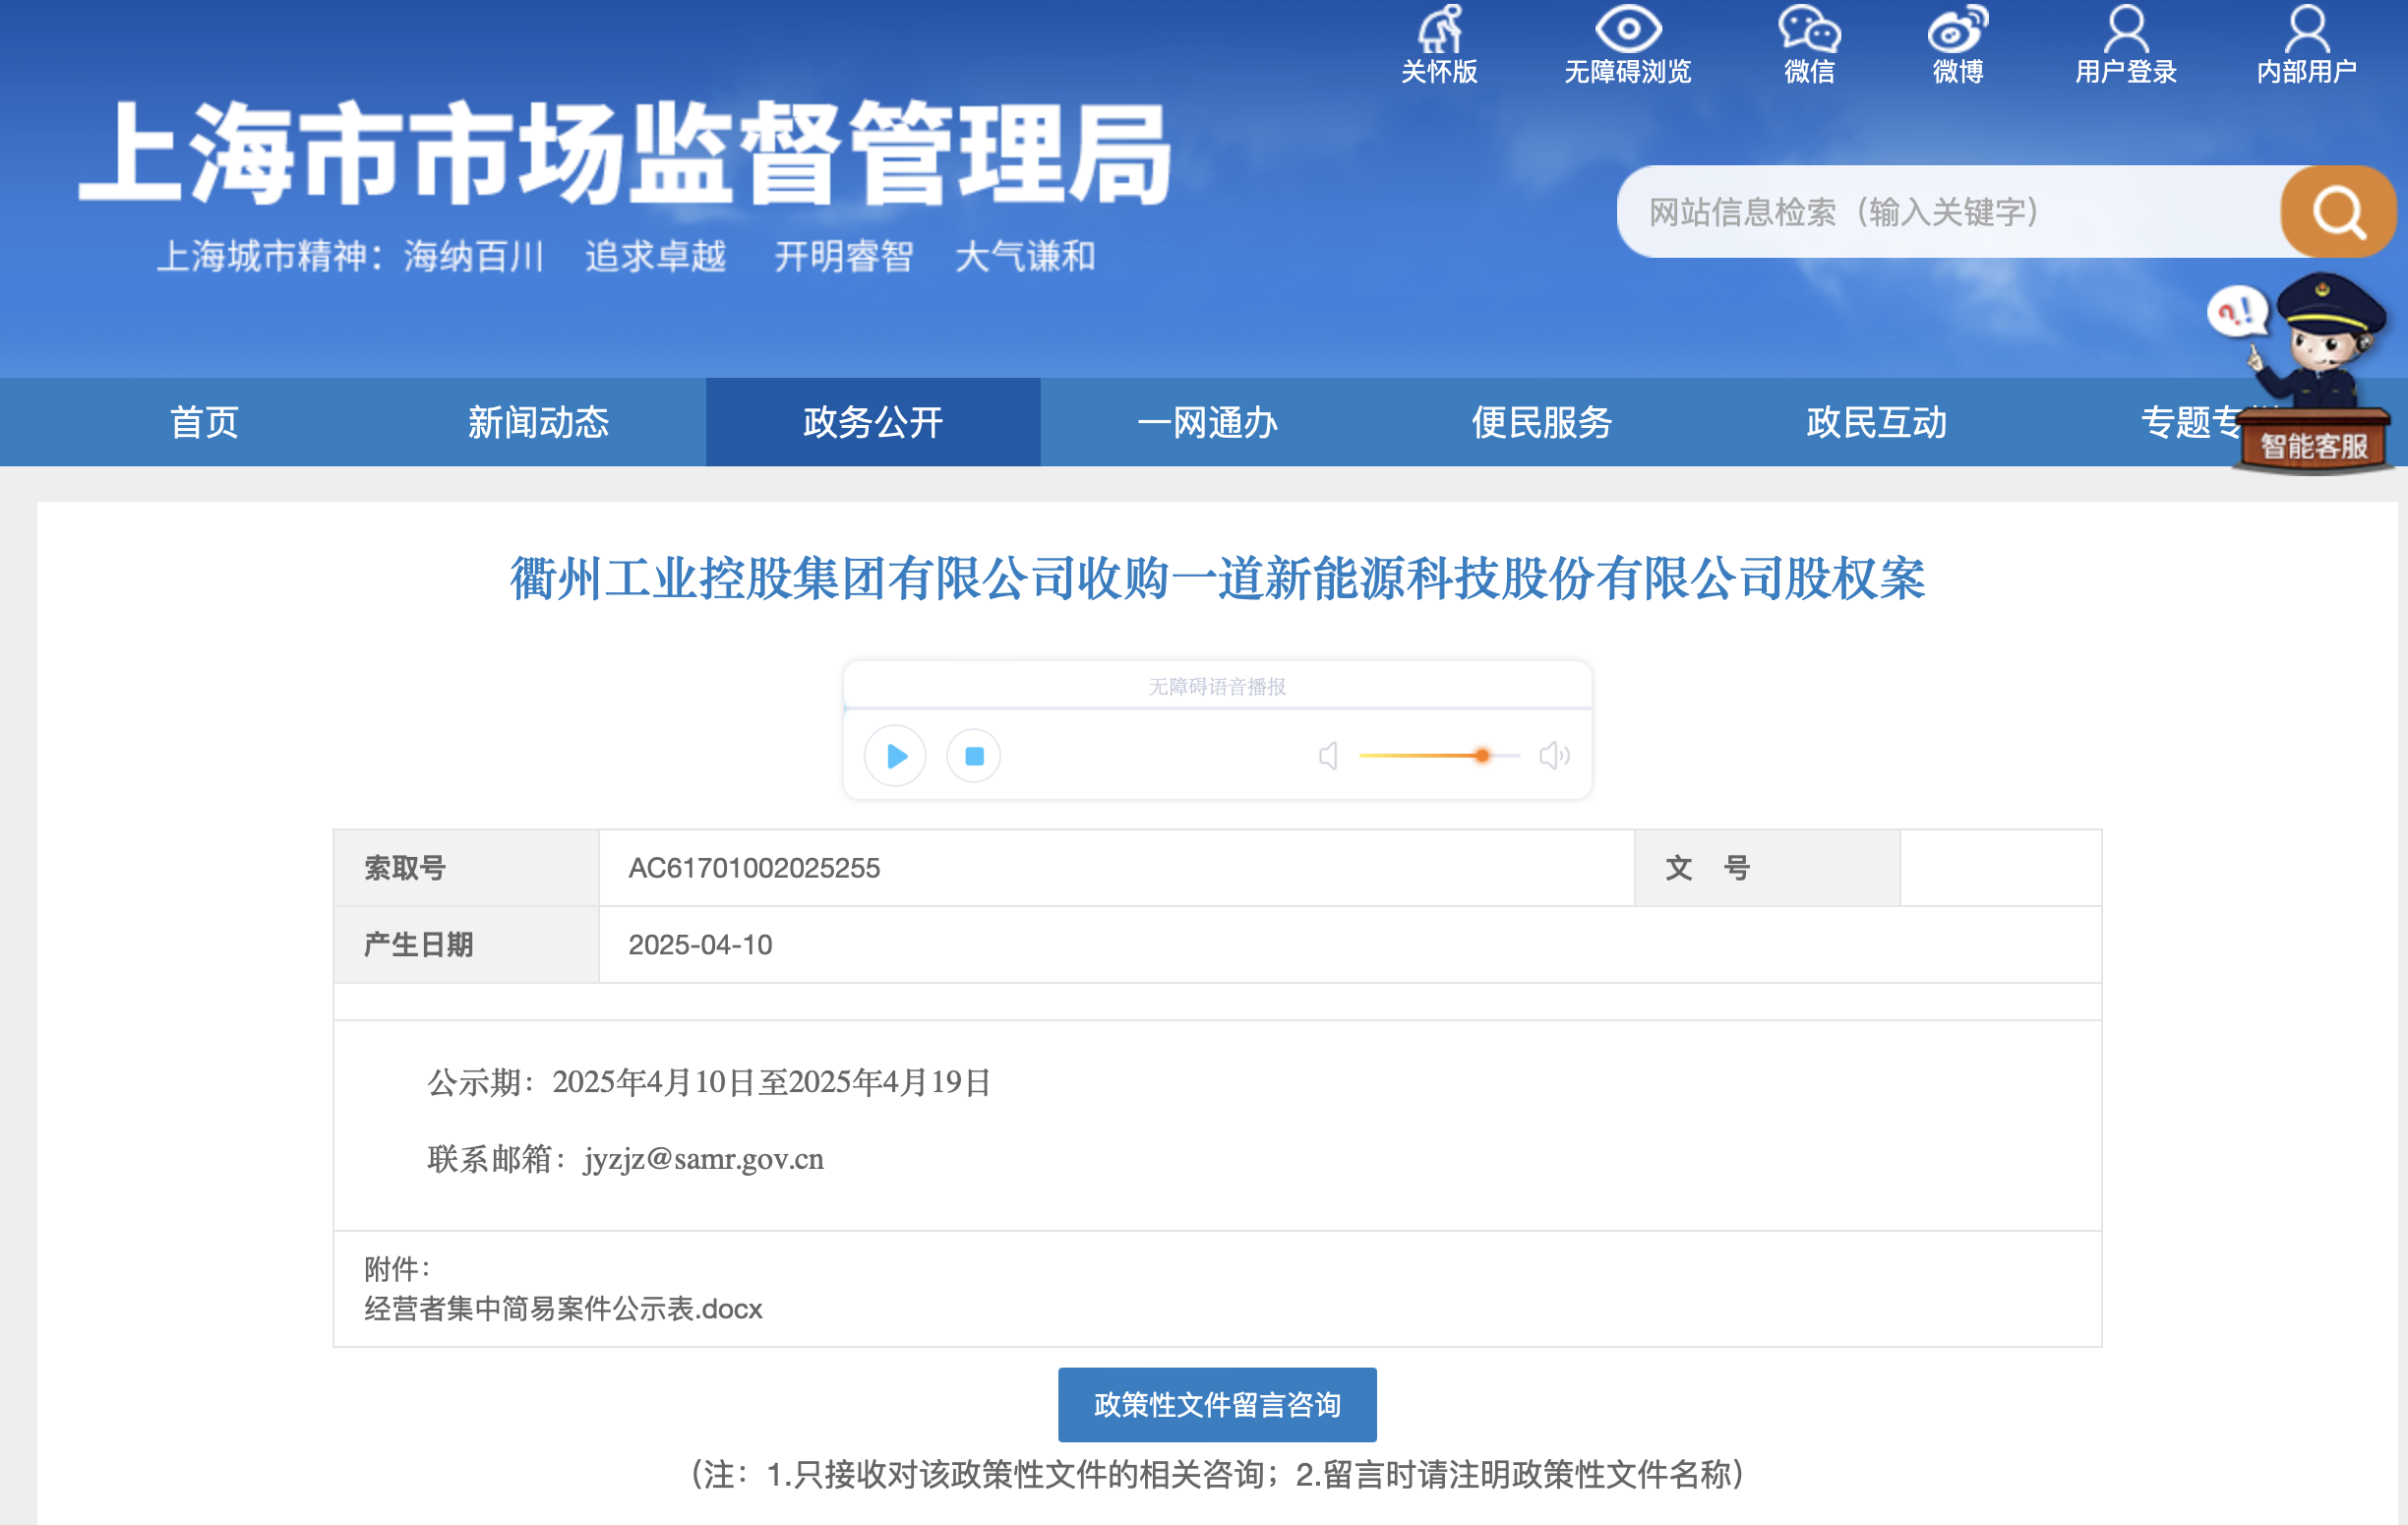
Task: Open the 一网通办 menu item
Action: (1207, 422)
